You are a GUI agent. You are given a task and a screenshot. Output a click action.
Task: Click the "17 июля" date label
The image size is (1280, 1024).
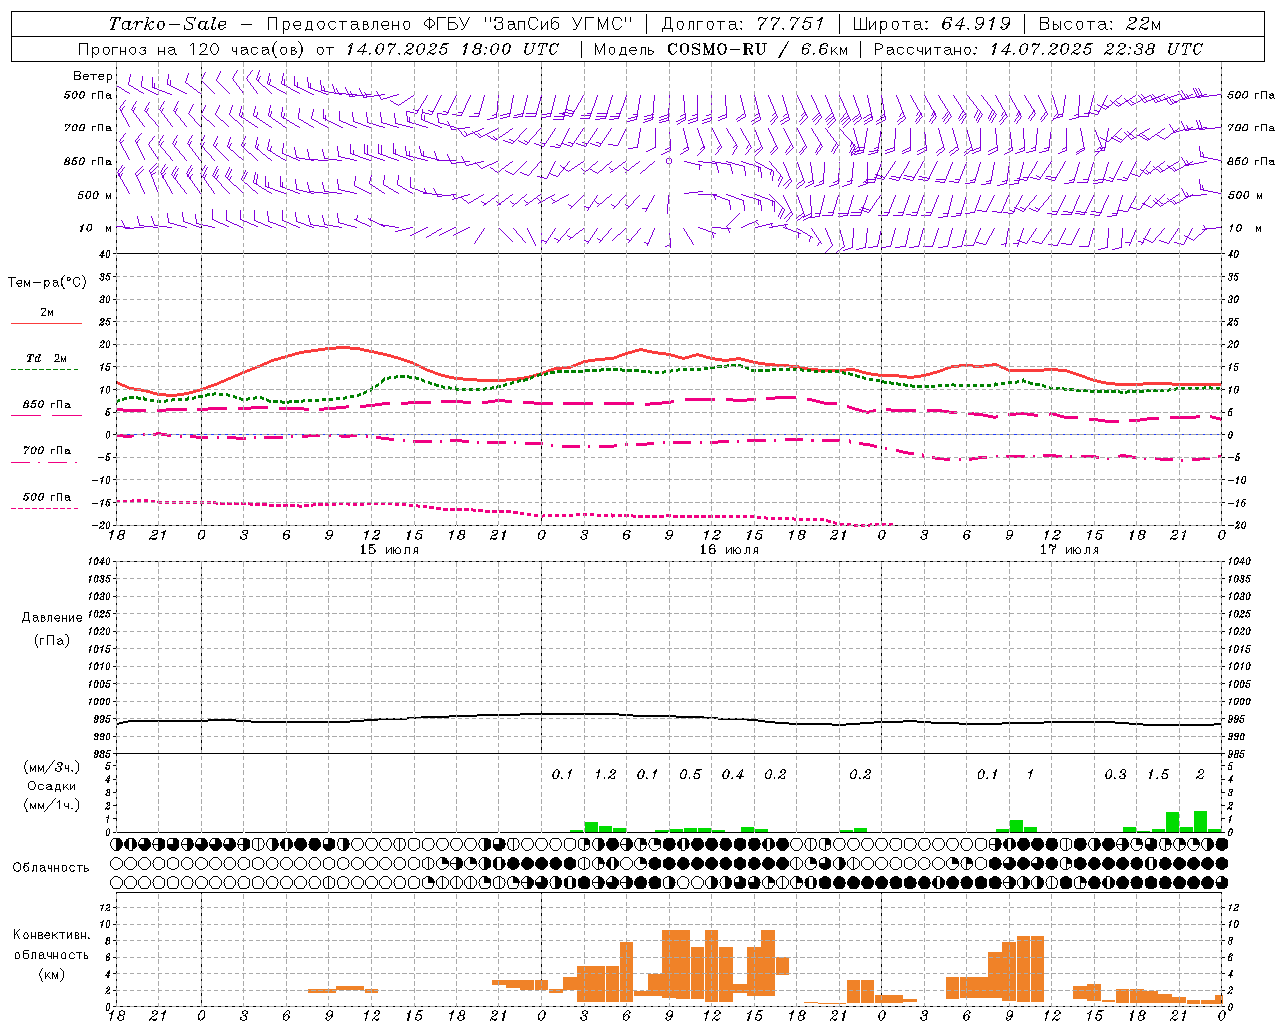click(x=1069, y=550)
